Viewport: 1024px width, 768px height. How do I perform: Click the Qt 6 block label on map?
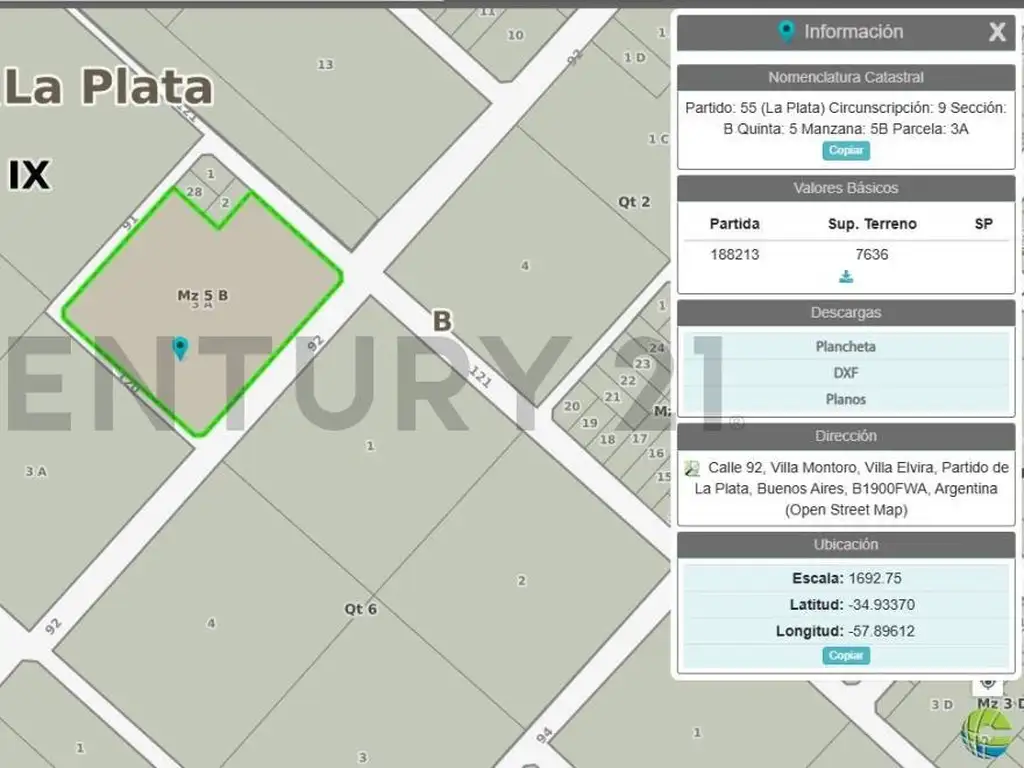360,608
